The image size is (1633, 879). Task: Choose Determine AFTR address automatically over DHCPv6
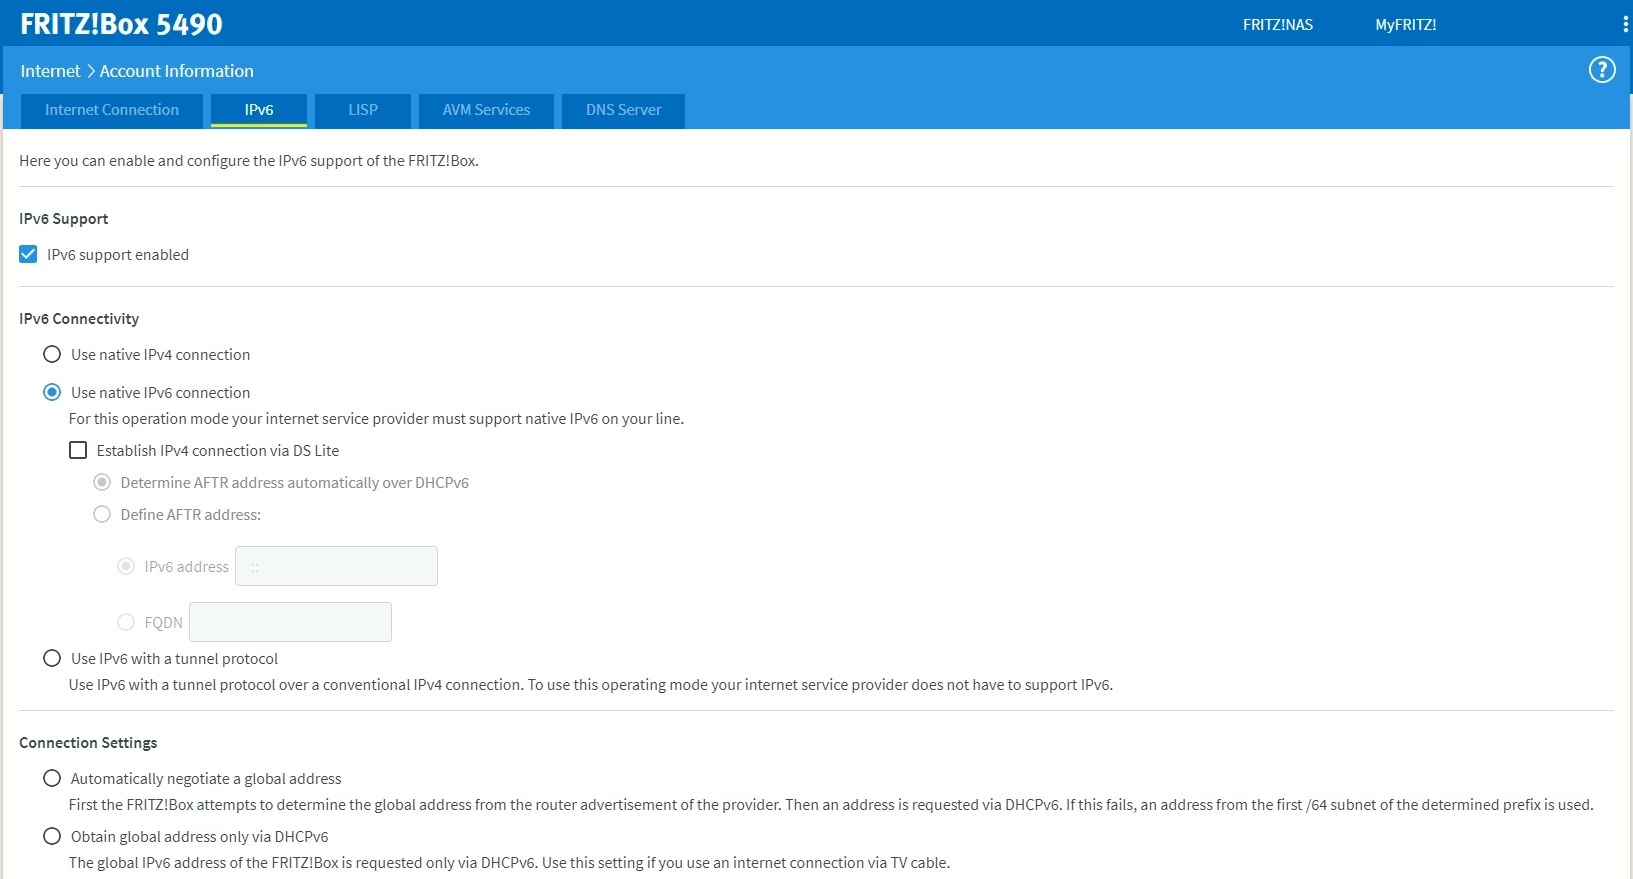coord(102,482)
